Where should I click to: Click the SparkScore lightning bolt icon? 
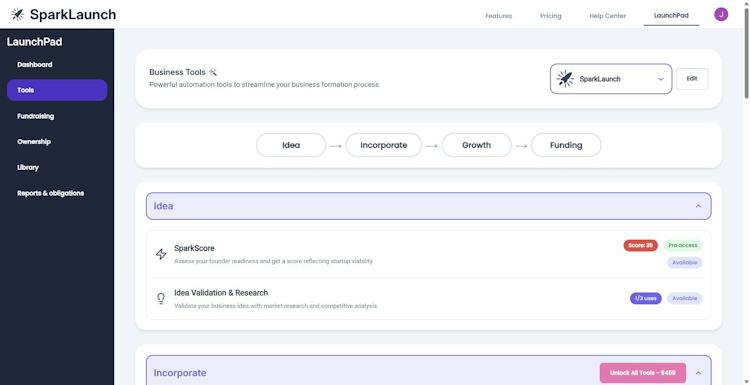161,254
